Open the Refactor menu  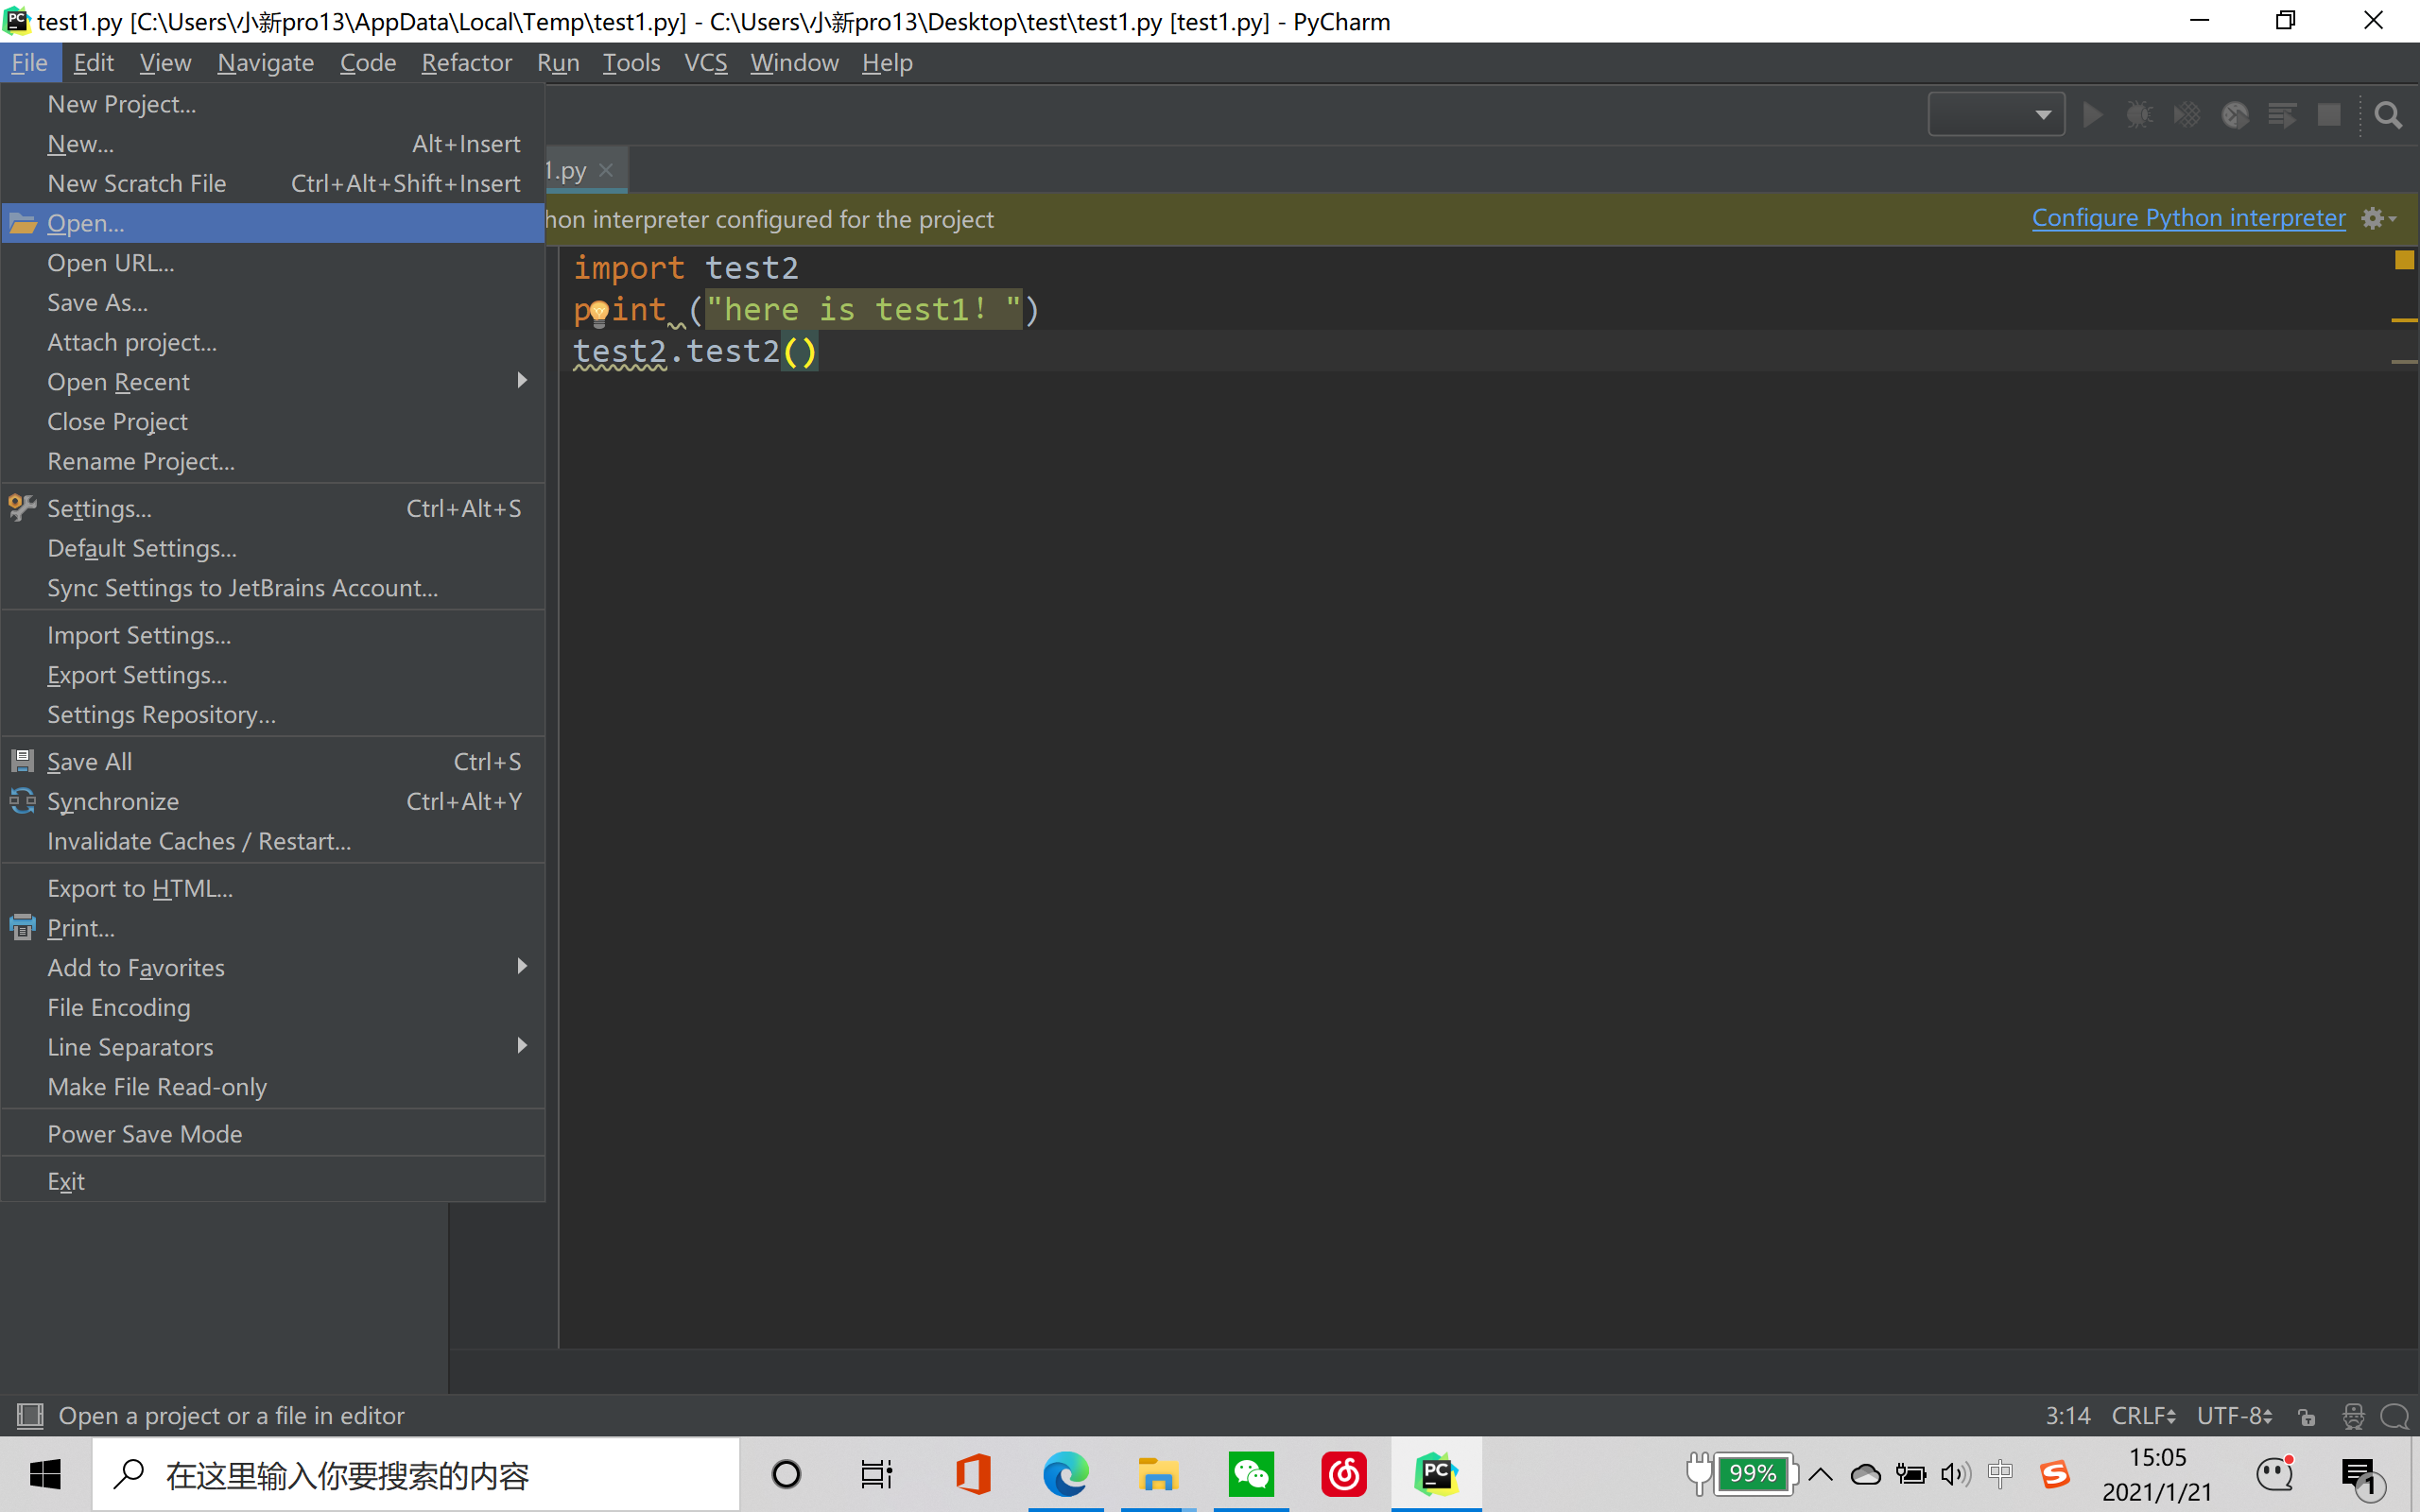466,63
